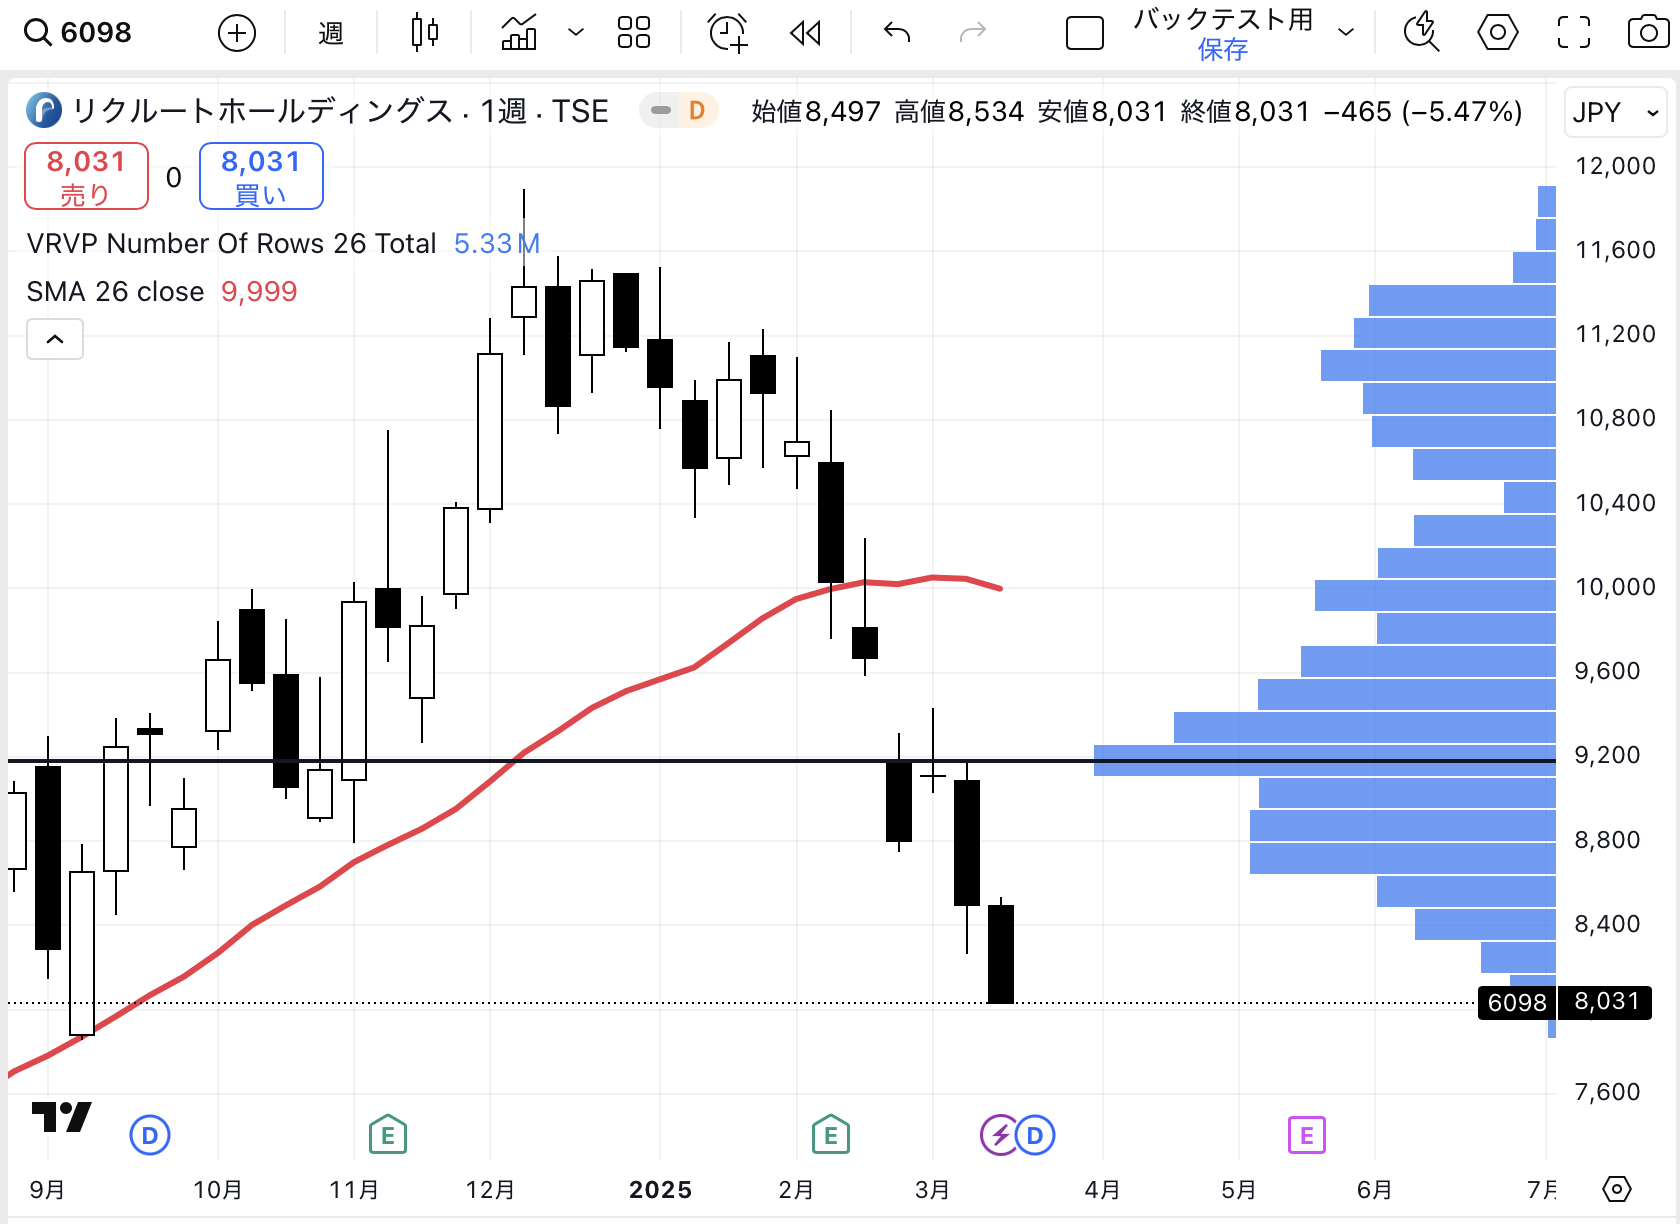Click the 8,031 買い buy button

261,176
